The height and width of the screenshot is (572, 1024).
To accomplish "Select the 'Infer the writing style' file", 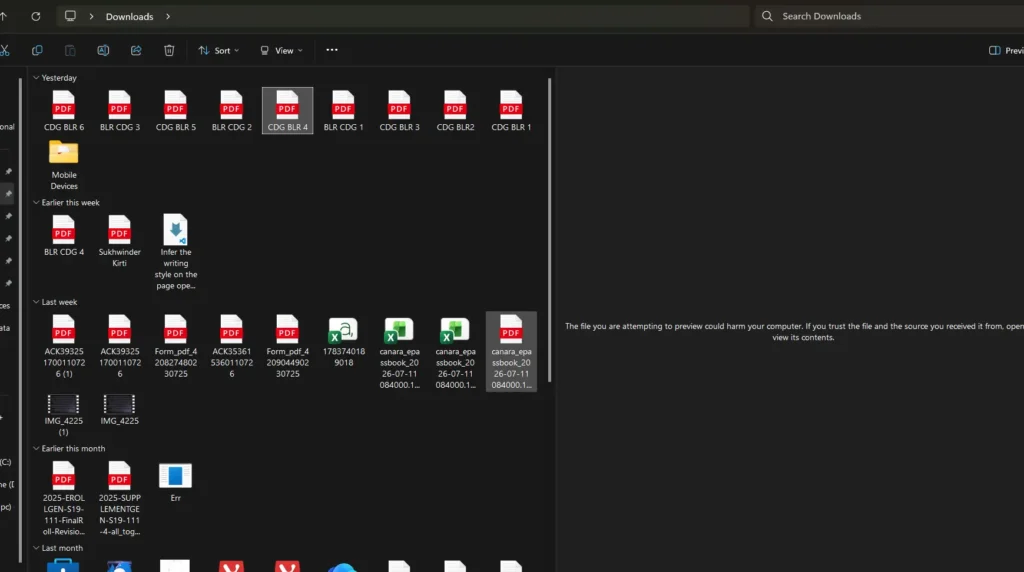I will (176, 252).
